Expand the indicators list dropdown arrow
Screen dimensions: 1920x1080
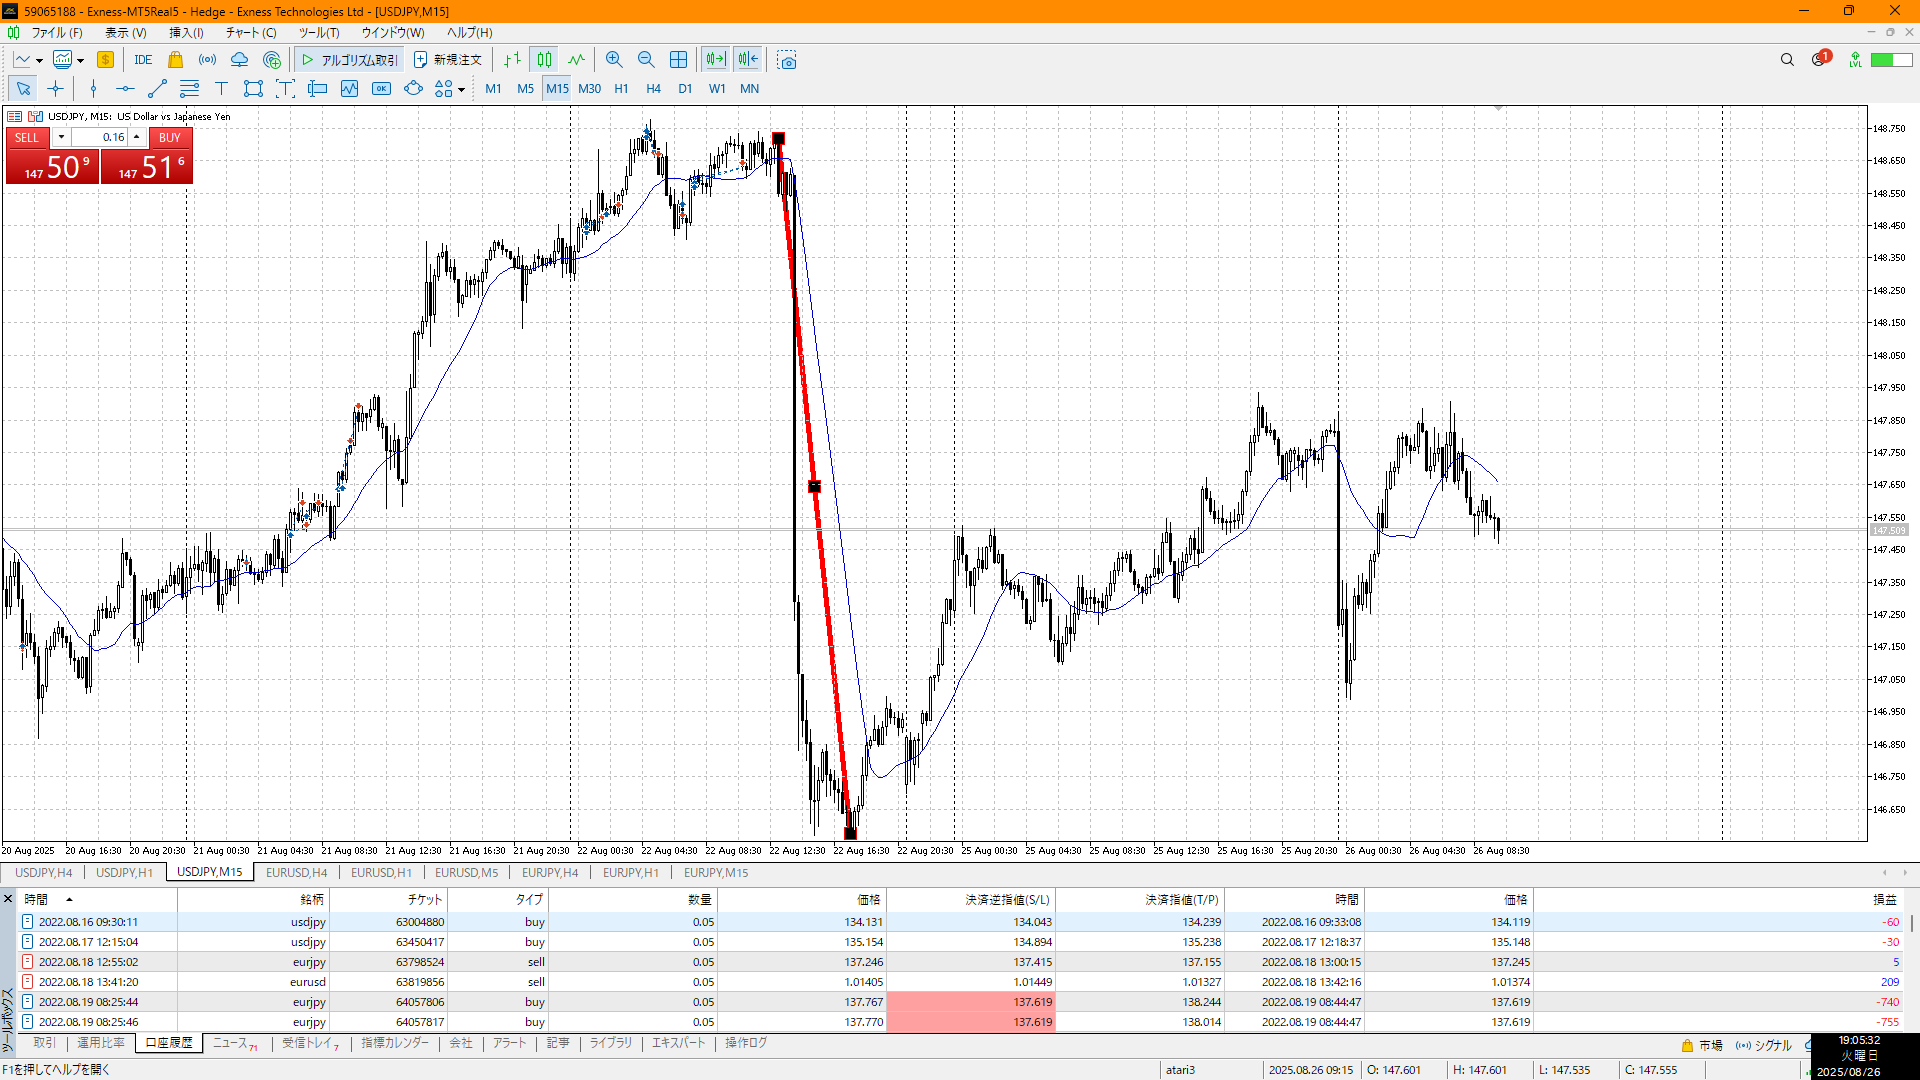point(80,61)
